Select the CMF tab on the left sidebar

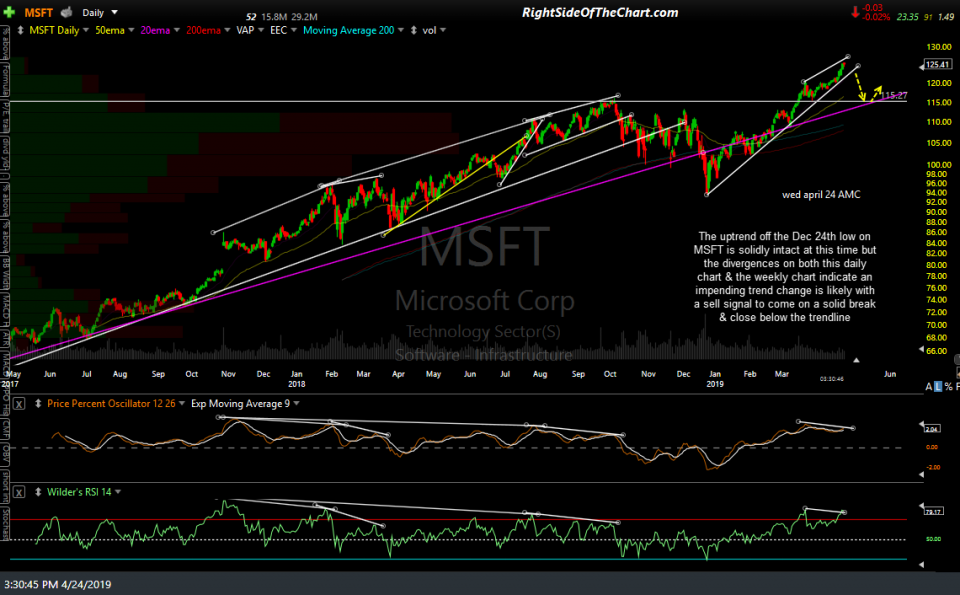pyautogui.click(x=8, y=430)
